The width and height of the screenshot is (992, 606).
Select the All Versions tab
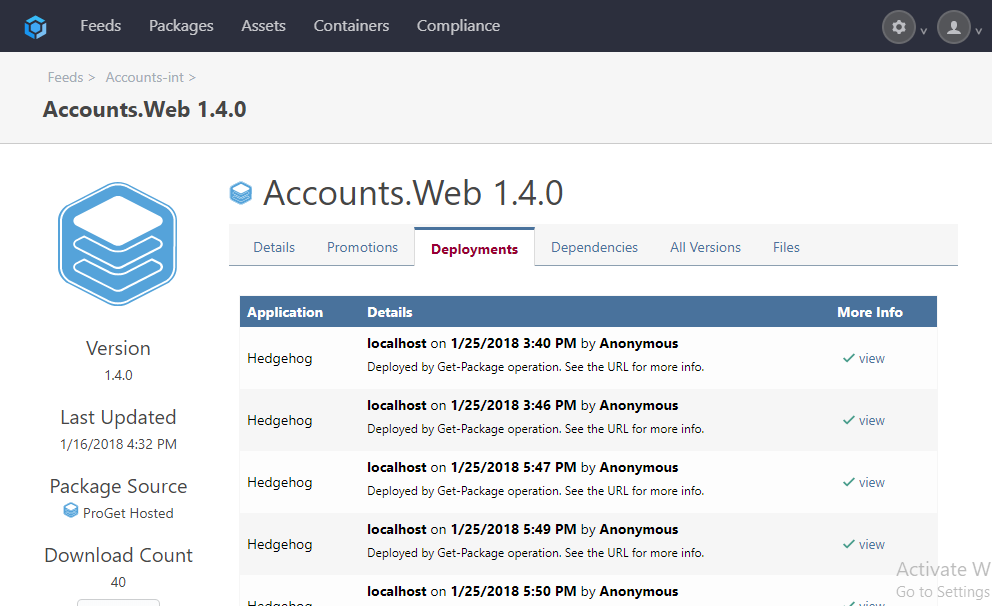705,247
